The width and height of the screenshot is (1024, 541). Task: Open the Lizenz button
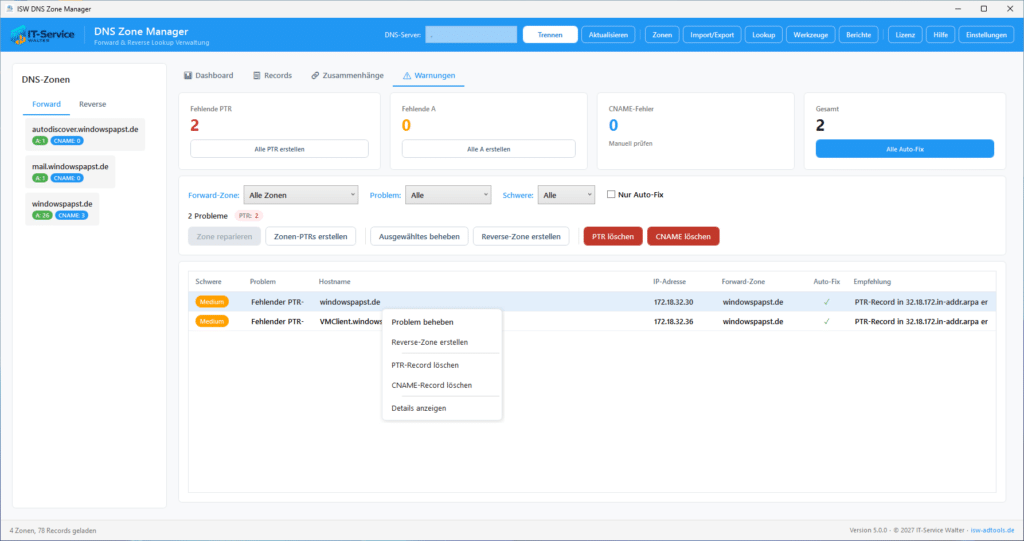click(905, 35)
